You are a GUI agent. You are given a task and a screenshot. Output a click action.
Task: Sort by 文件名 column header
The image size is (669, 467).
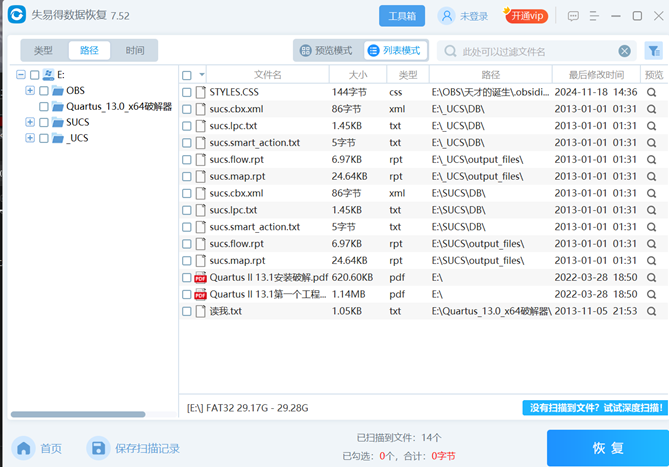(x=268, y=75)
